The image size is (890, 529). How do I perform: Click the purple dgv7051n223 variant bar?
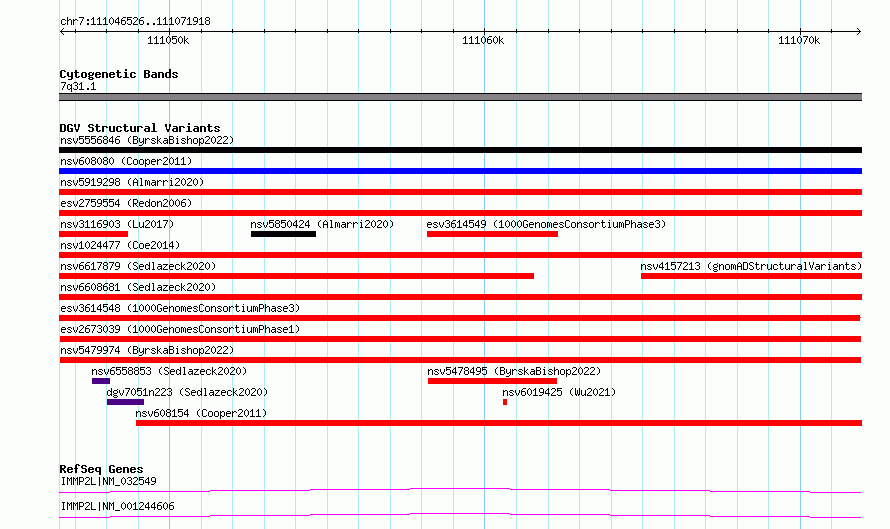pyautogui.click(x=125, y=402)
